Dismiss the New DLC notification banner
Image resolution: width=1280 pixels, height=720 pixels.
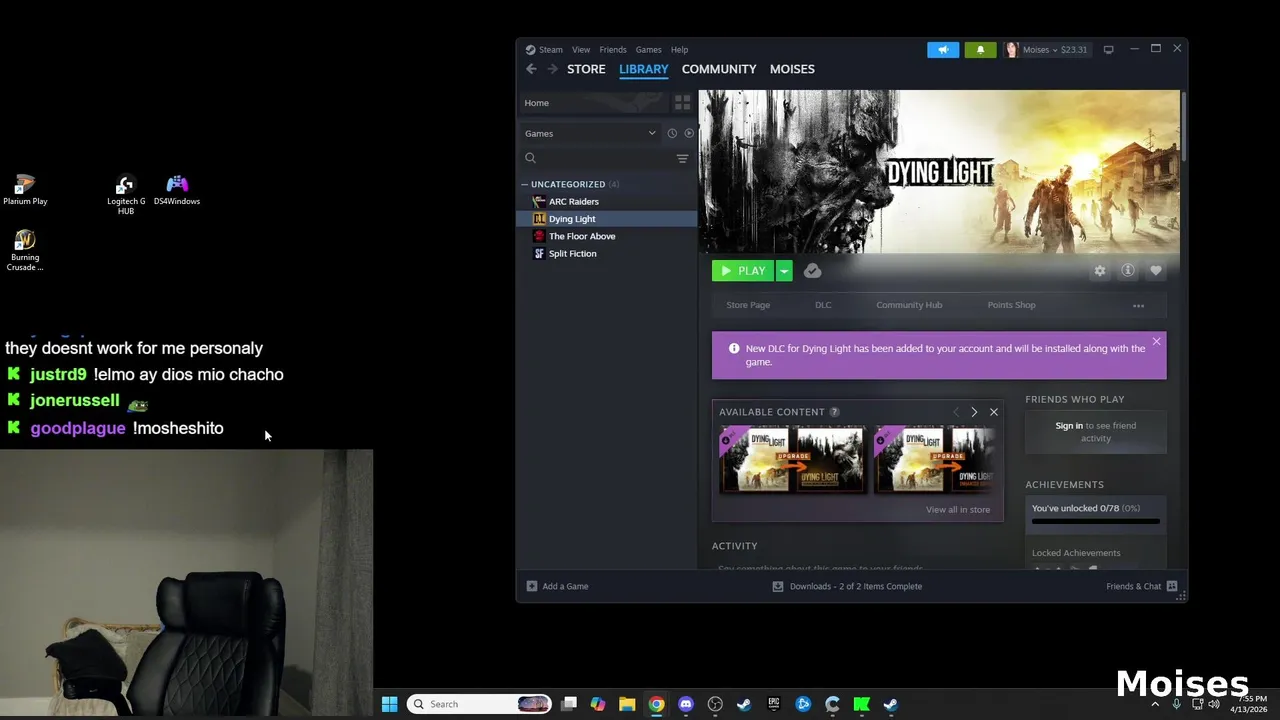pos(1156,342)
